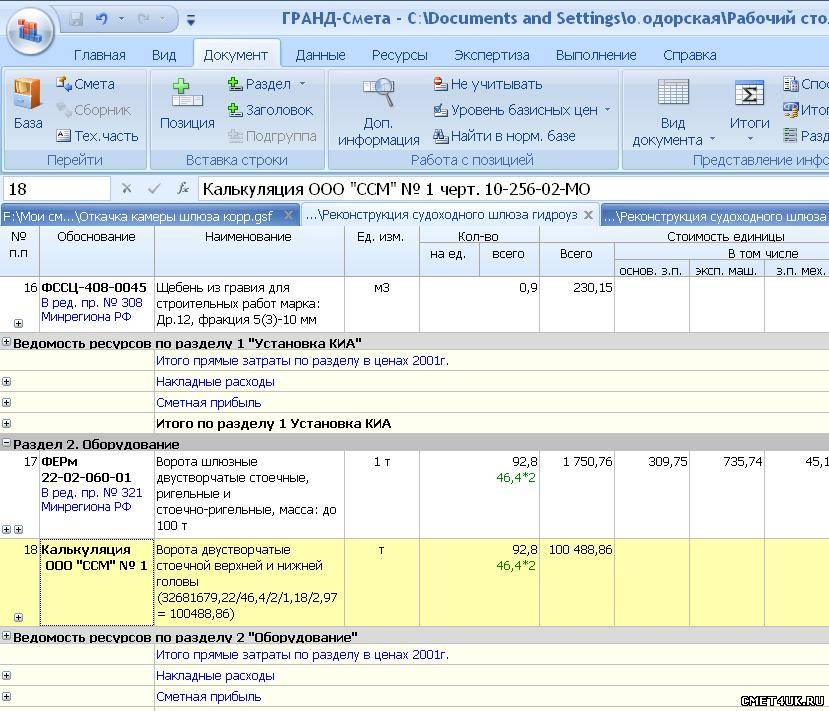This screenshot has height=711, width=829.
Task: Insert a Раздел section
Action: (x=260, y=84)
